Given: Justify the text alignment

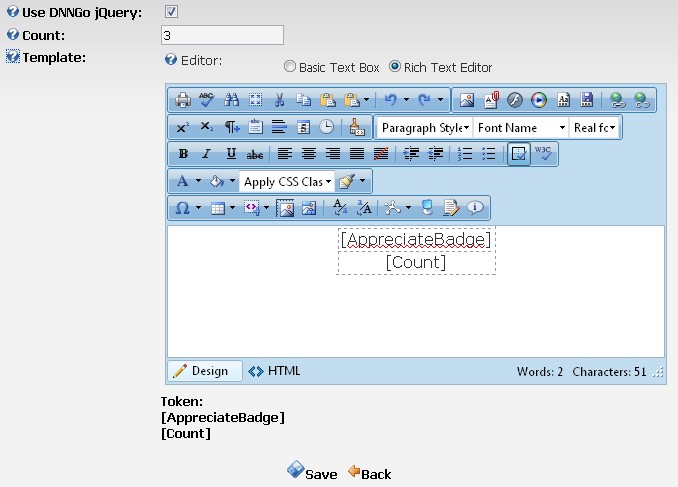Looking at the screenshot, I should coord(357,154).
